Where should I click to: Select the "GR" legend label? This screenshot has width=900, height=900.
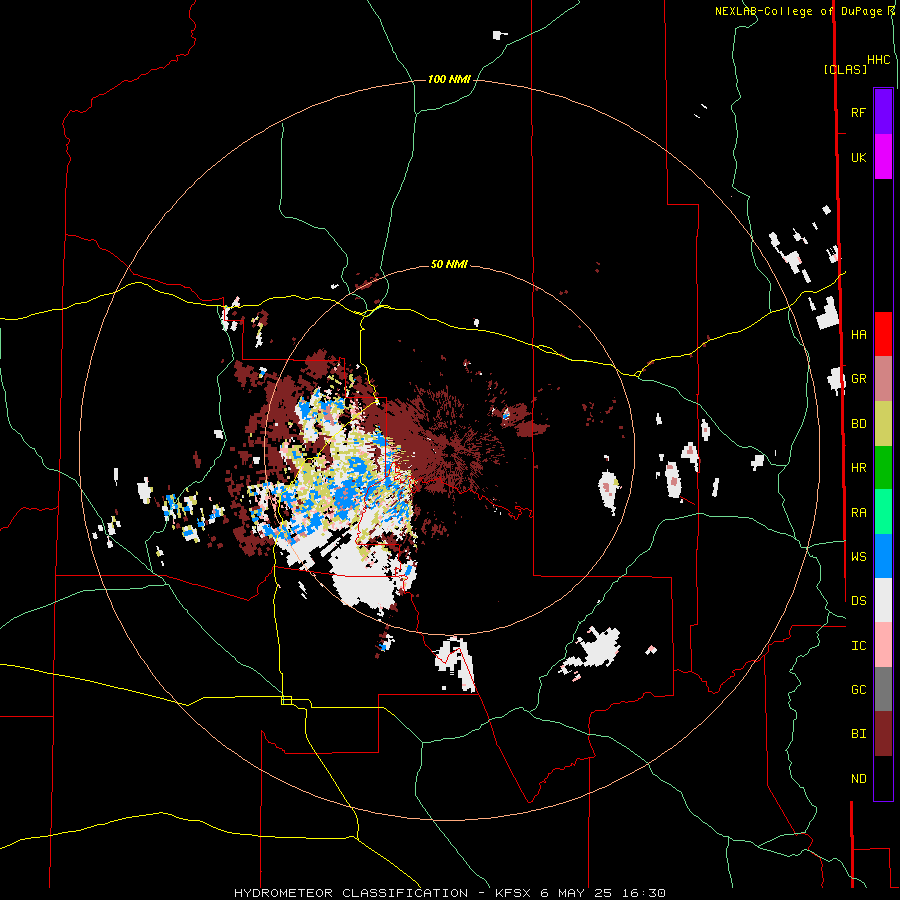(858, 379)
